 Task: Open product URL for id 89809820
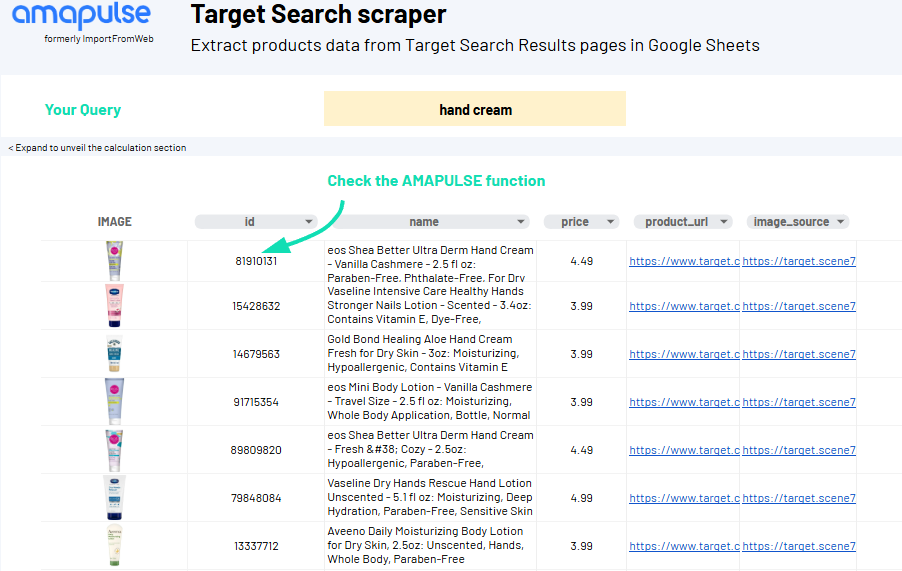(684, 450)
